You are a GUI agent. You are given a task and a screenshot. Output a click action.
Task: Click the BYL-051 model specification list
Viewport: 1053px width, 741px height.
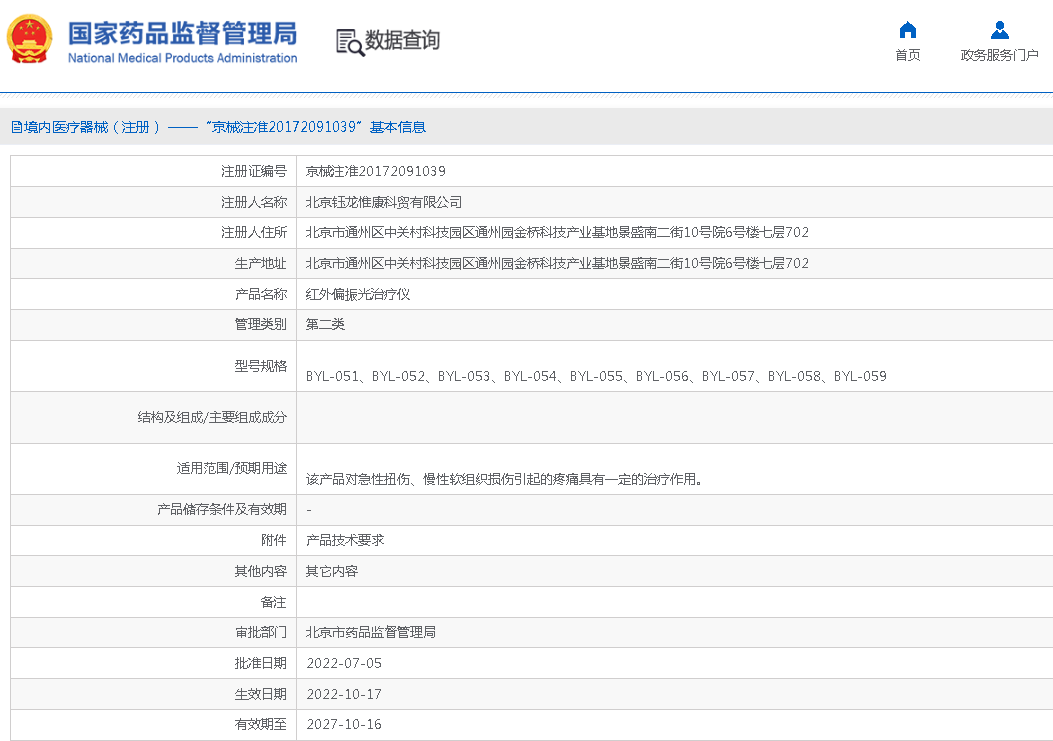pos(596,376)
